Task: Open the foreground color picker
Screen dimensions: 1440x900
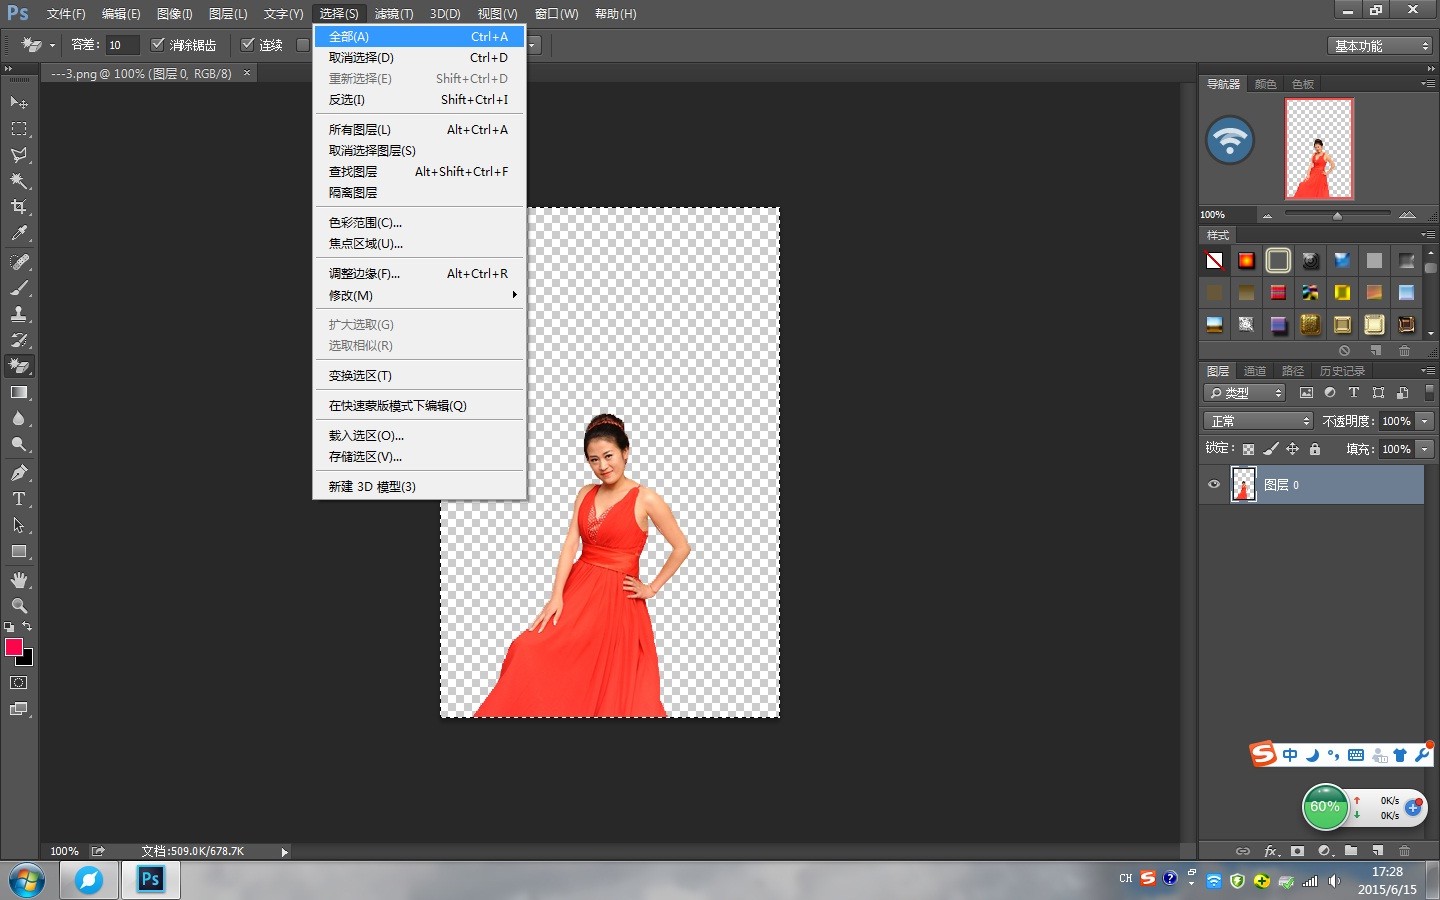Action: coord(13,647)
